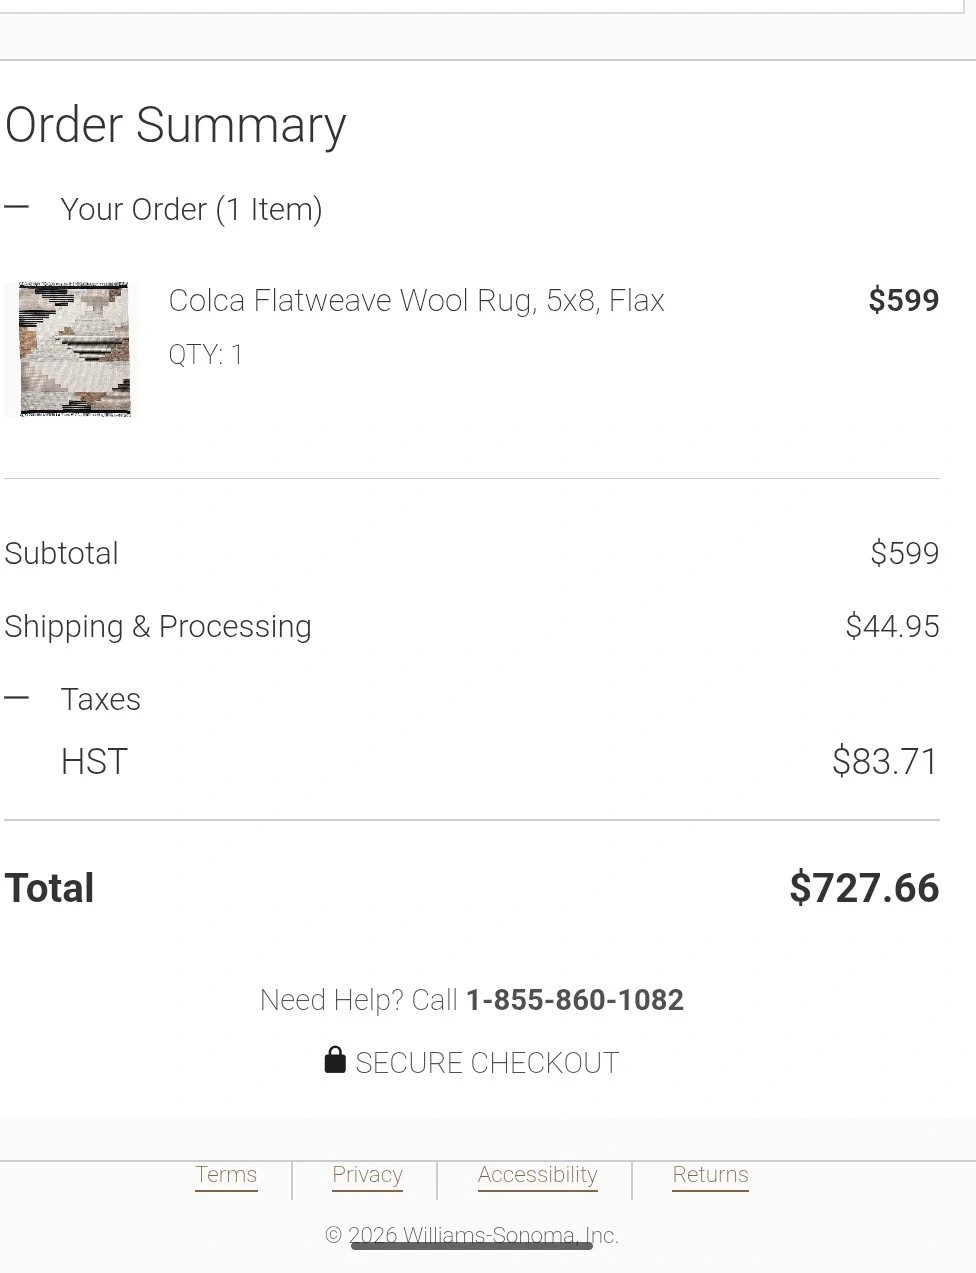Viewport: 976px width, 1273px height.
Task: Click the QTY: 1 quantity text
Action: (205, 355)
